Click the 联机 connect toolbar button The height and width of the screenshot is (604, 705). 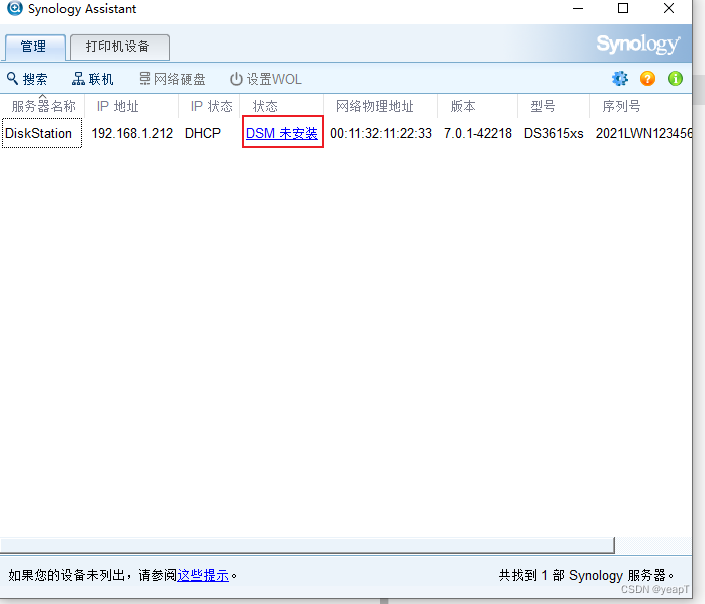tap(93, 79)
